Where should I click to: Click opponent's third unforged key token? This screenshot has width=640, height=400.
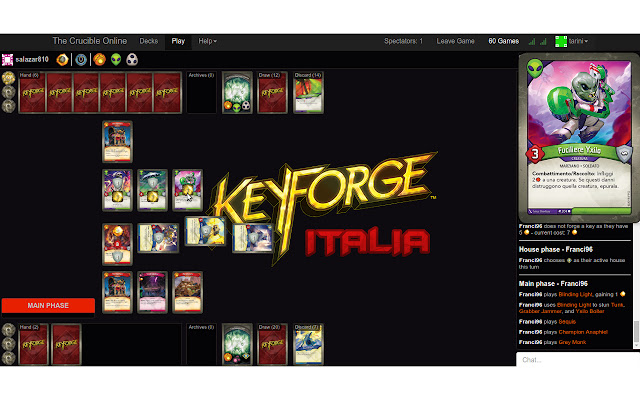point(9,106)
